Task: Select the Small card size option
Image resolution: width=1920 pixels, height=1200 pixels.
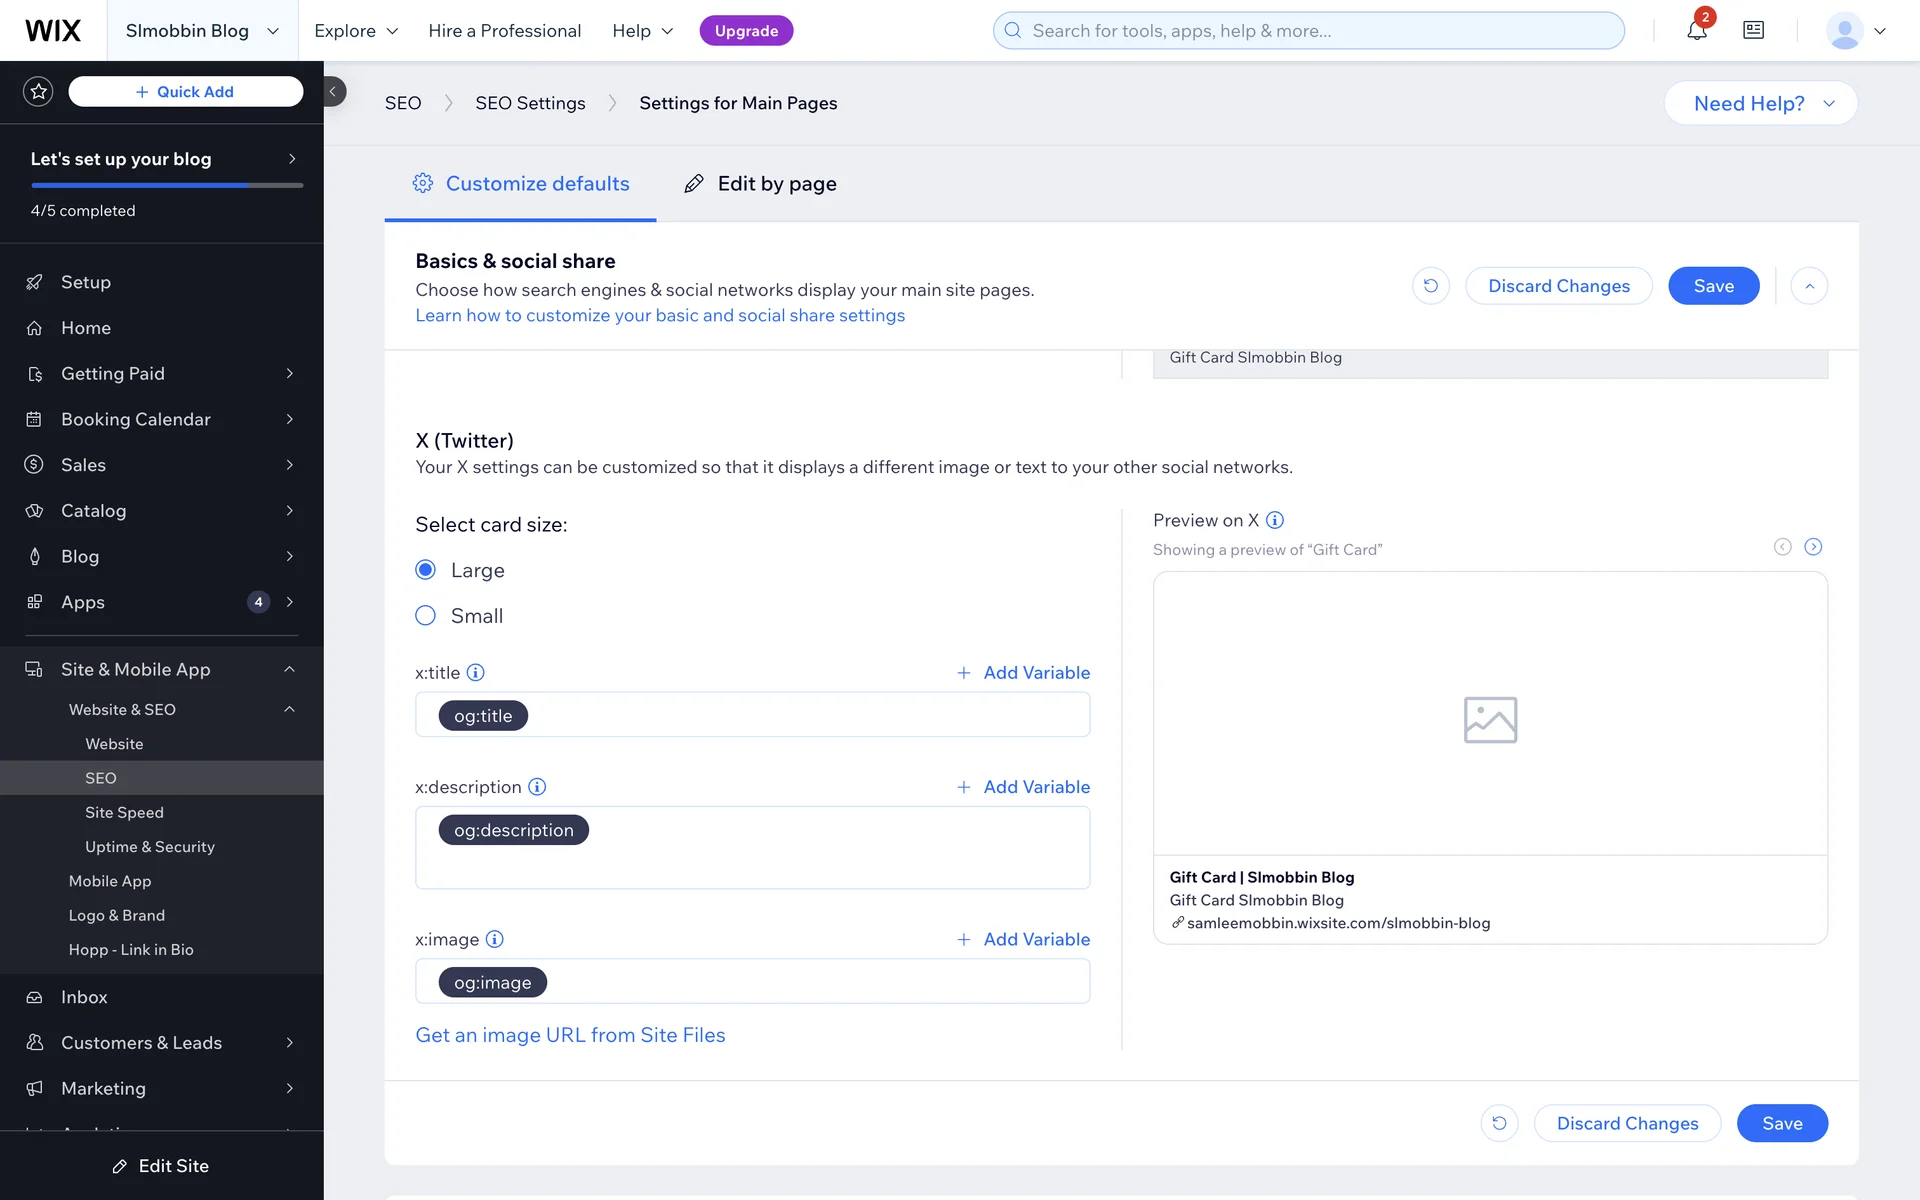Action: point(426,616)
